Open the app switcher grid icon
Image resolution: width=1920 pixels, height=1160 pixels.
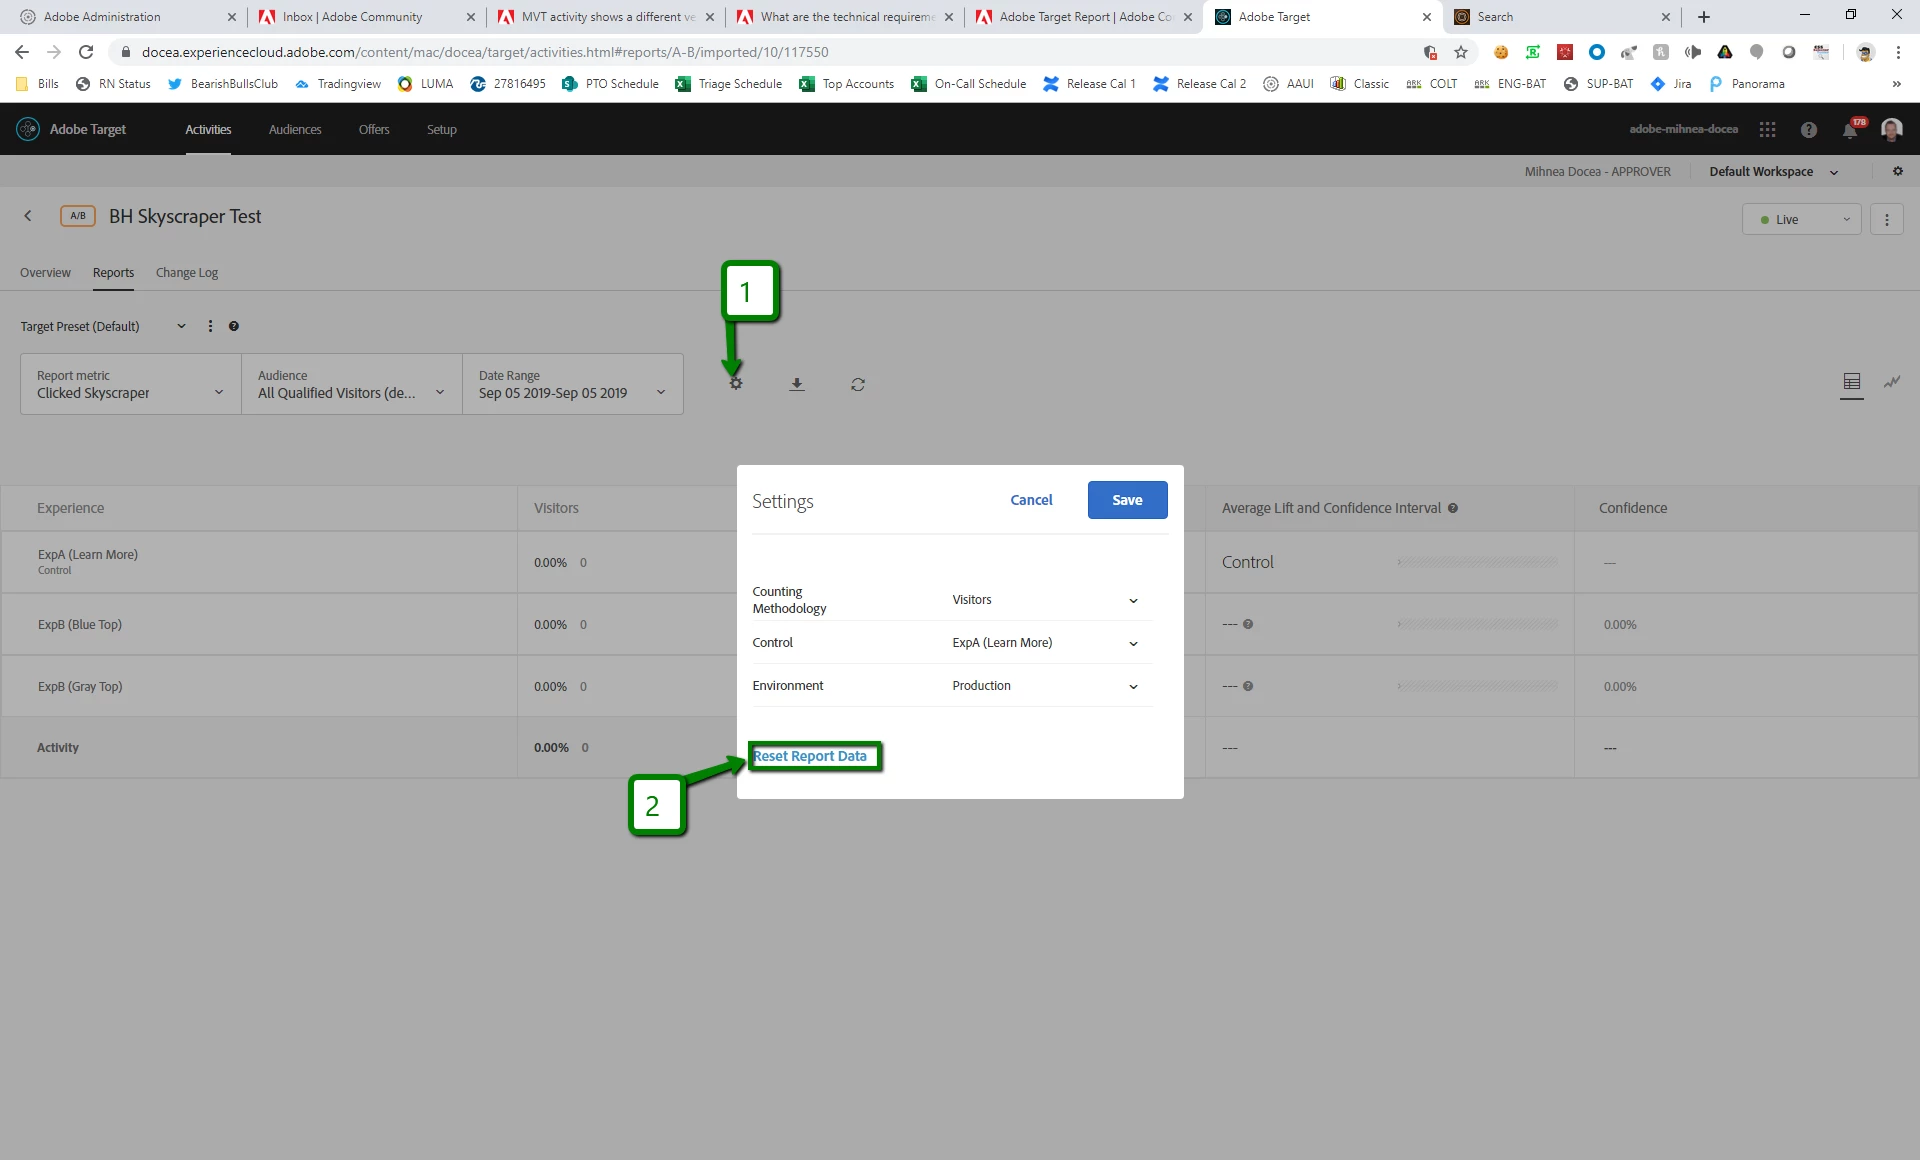pos(1768,130)
